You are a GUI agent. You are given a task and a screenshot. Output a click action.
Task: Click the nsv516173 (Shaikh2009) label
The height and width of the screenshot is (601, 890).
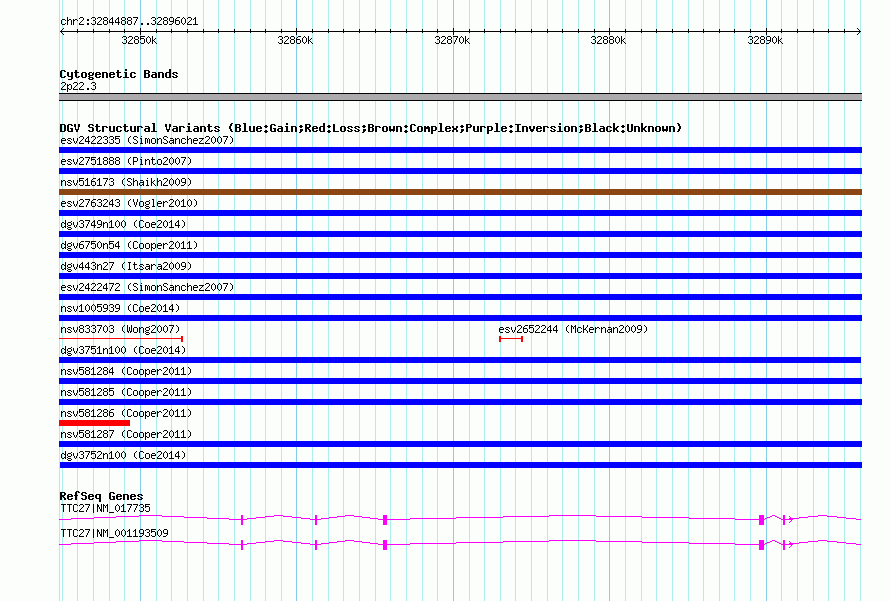[x=126, y=182]
